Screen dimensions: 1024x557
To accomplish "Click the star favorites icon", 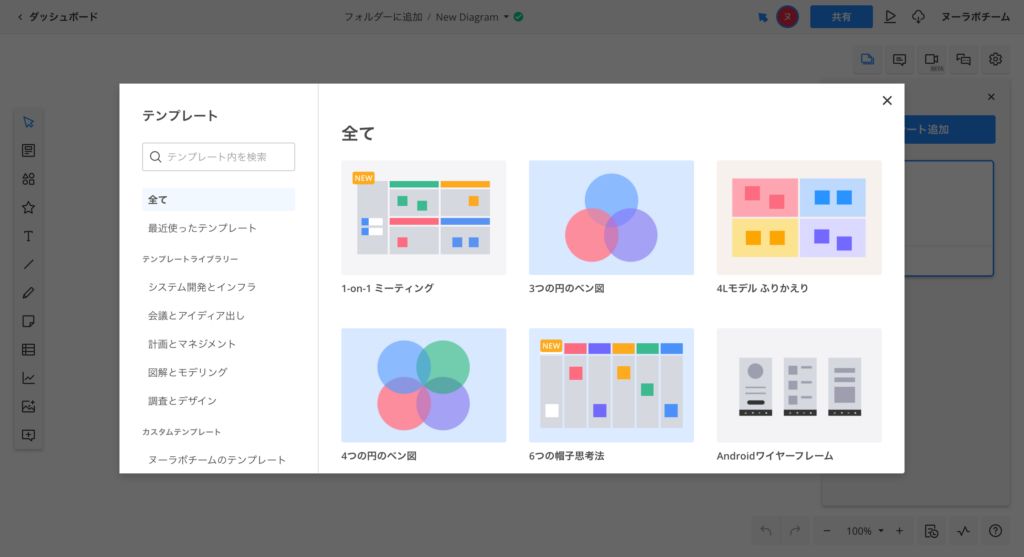I will coord(28,208).
